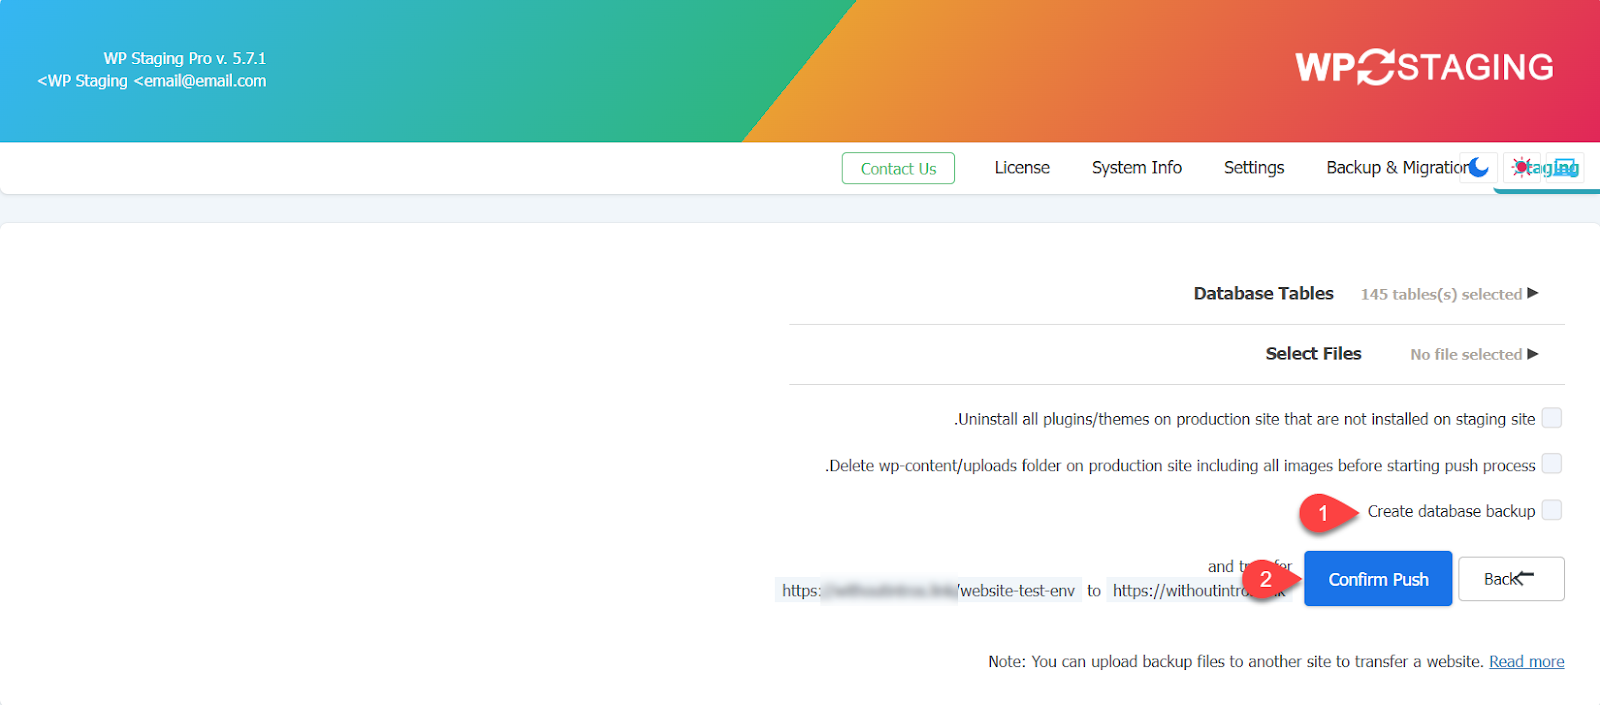1600x705 pixels.
Task: Click the WP Staging logo
Action: 1424,67
